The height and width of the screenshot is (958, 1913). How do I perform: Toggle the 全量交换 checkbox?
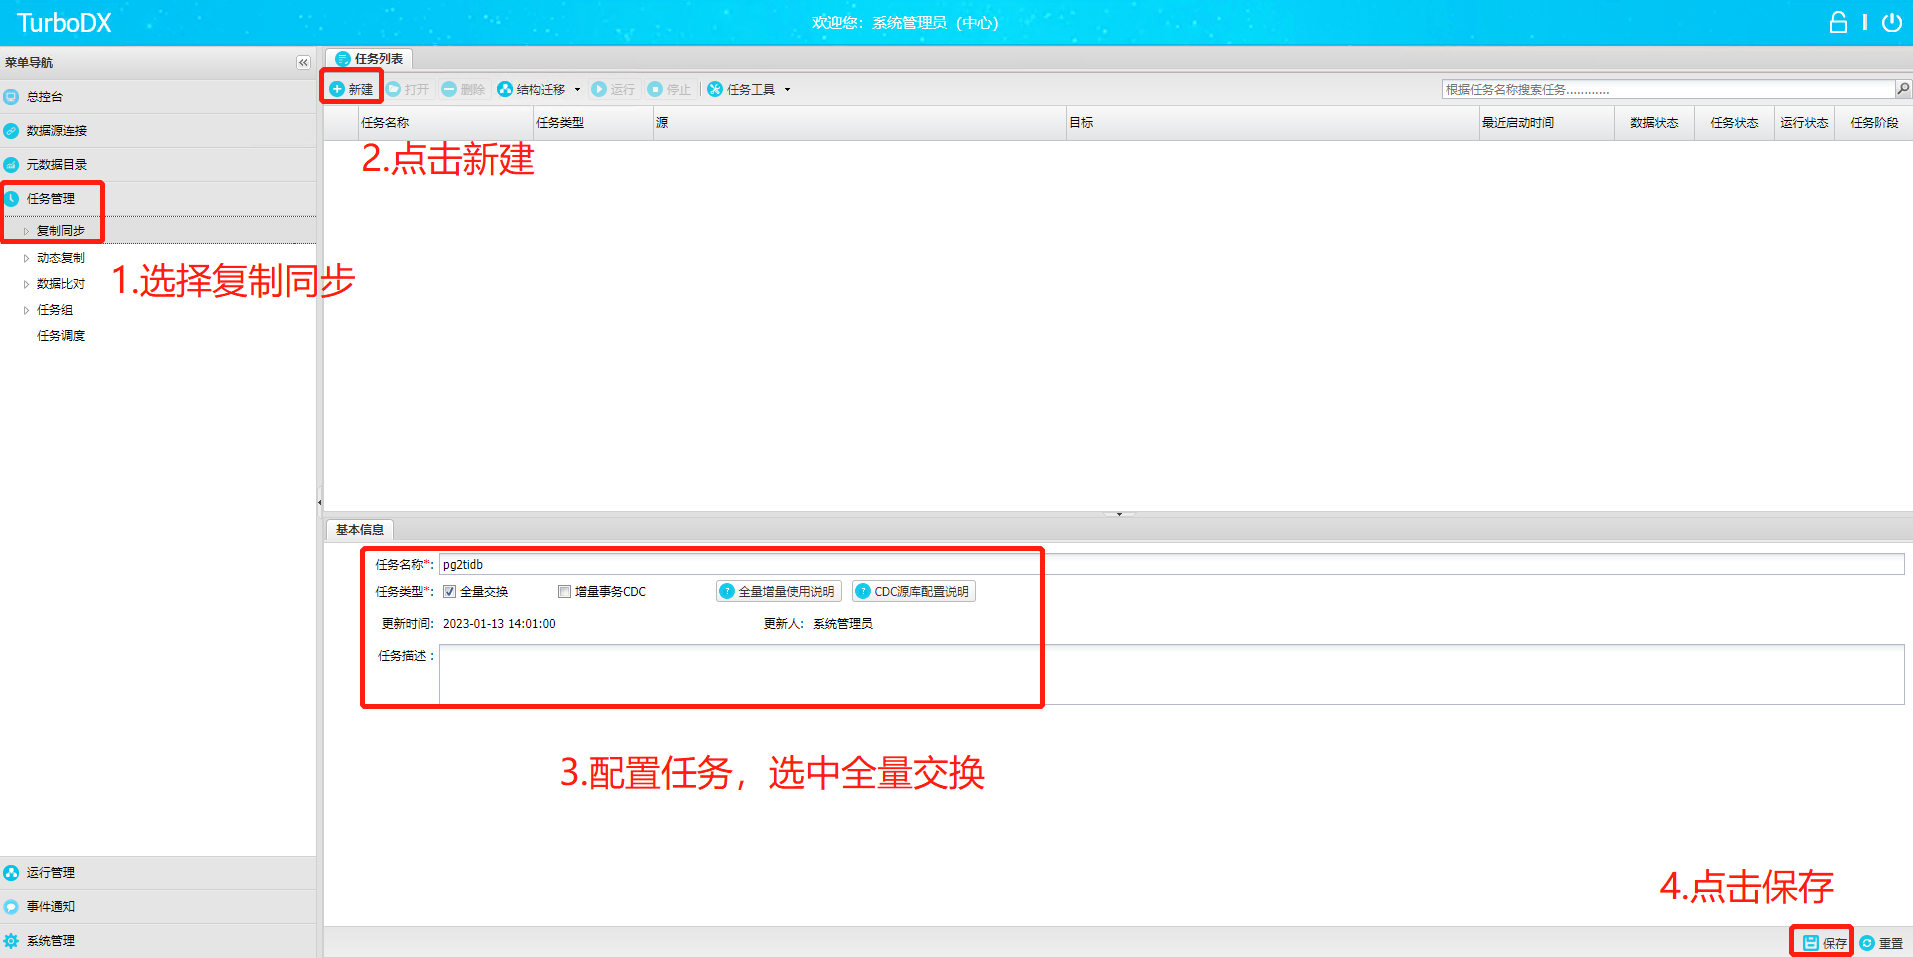point(450,592)
